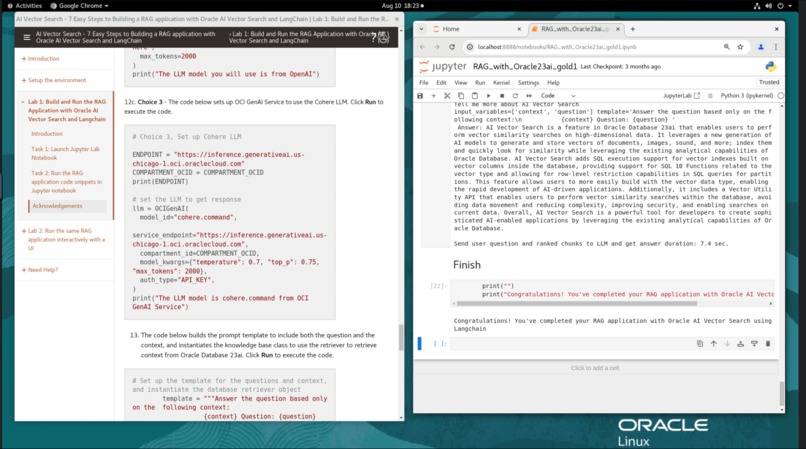Screen dimensions: 806x449
Task: Open Task 1: Launch Jupyter Lab Notebook link
Action: 65,153
